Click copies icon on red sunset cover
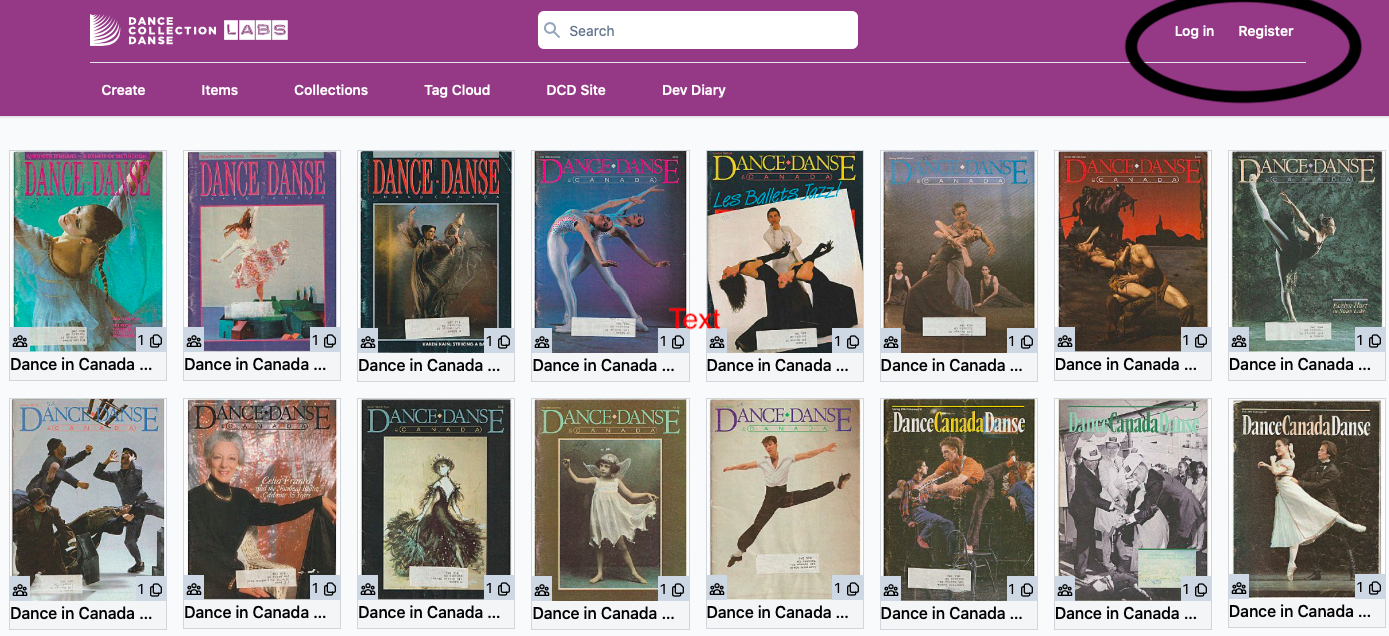This screenshot has width=1389, height=636. pos(1199,341)
